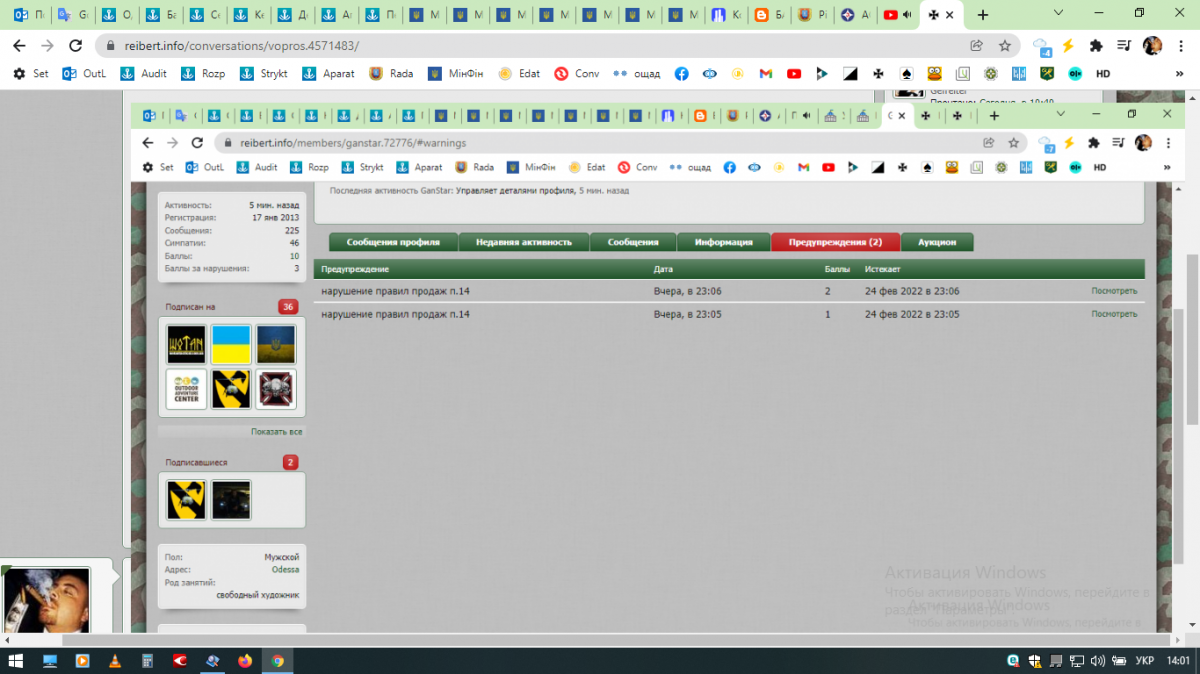The width and height of the screenshot is (1200, 674).
Task: Open the Odessa address link
Action: pyautogui.click(x=285, y=569)
